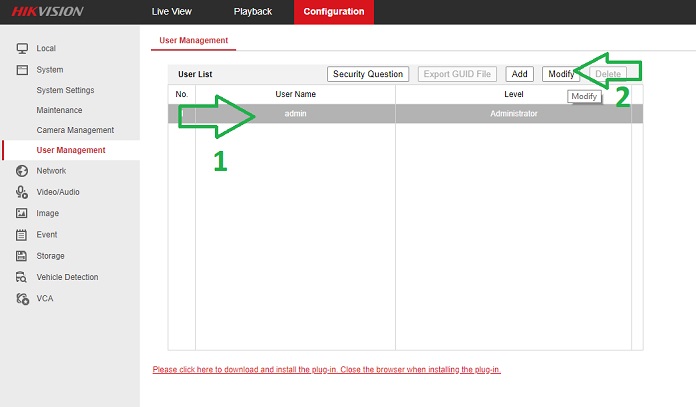Open Camera Management submenu item
Image resolution: width=696 pixels, height=407 pixels.
75,130
